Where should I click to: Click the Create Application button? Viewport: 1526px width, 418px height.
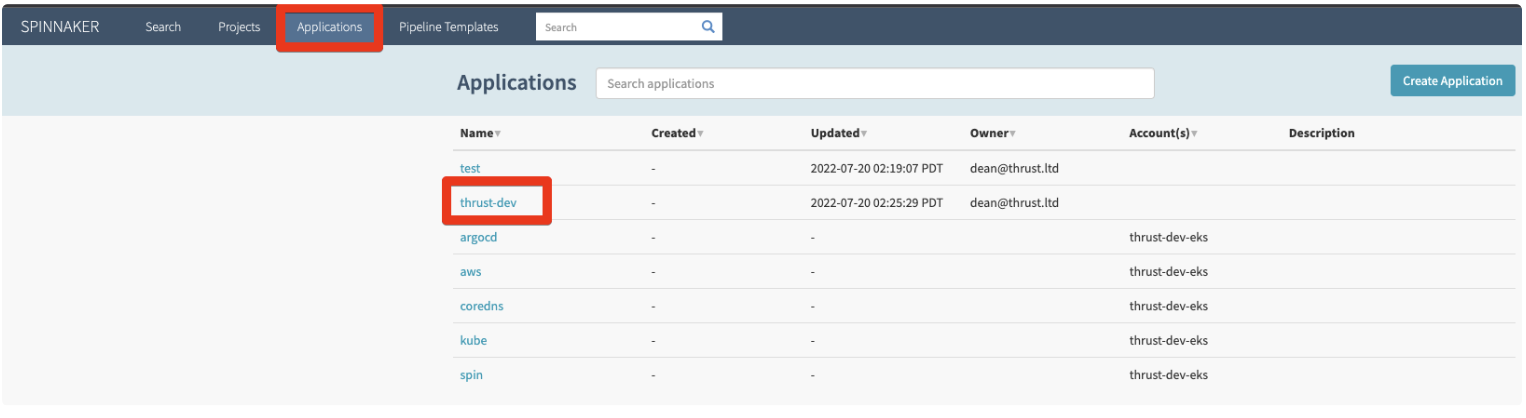click(x=1452, y=81)
